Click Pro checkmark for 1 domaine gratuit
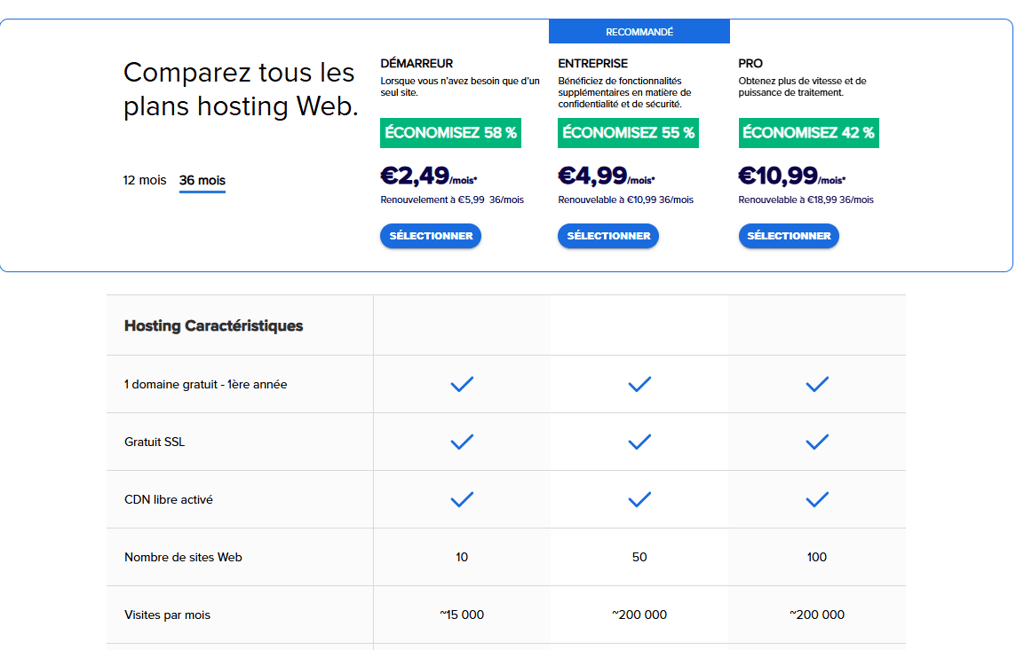 coord(817,384)
